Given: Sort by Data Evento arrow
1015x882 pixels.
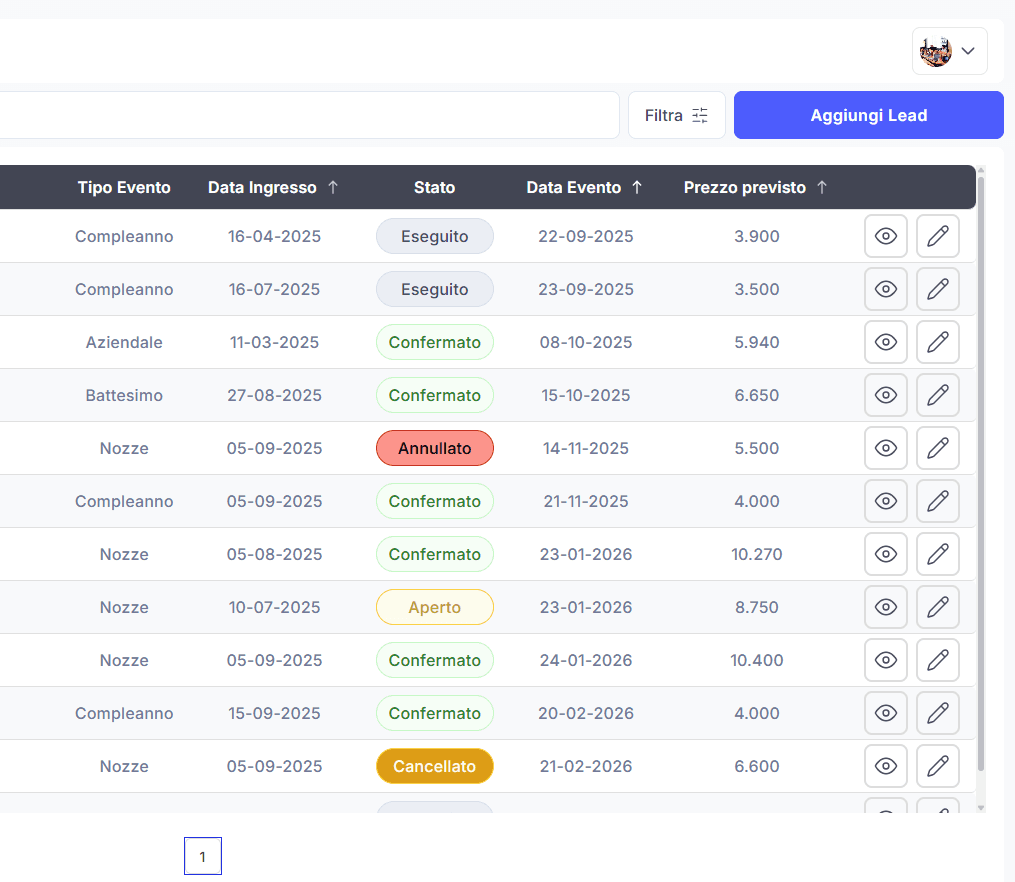Looking at the screenshot, I should [x=637, y=188].
